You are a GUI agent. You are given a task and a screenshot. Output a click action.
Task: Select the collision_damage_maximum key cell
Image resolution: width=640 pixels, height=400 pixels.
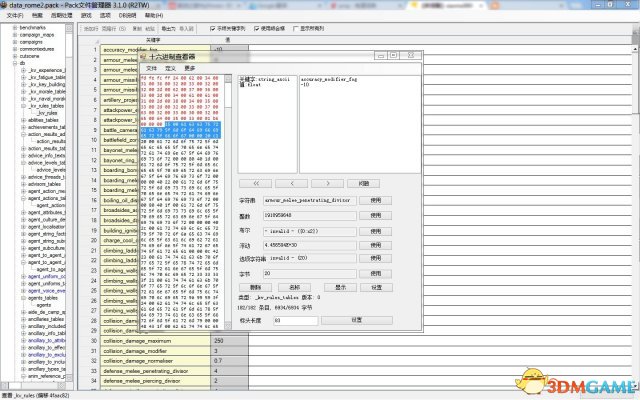pos(153,341)
